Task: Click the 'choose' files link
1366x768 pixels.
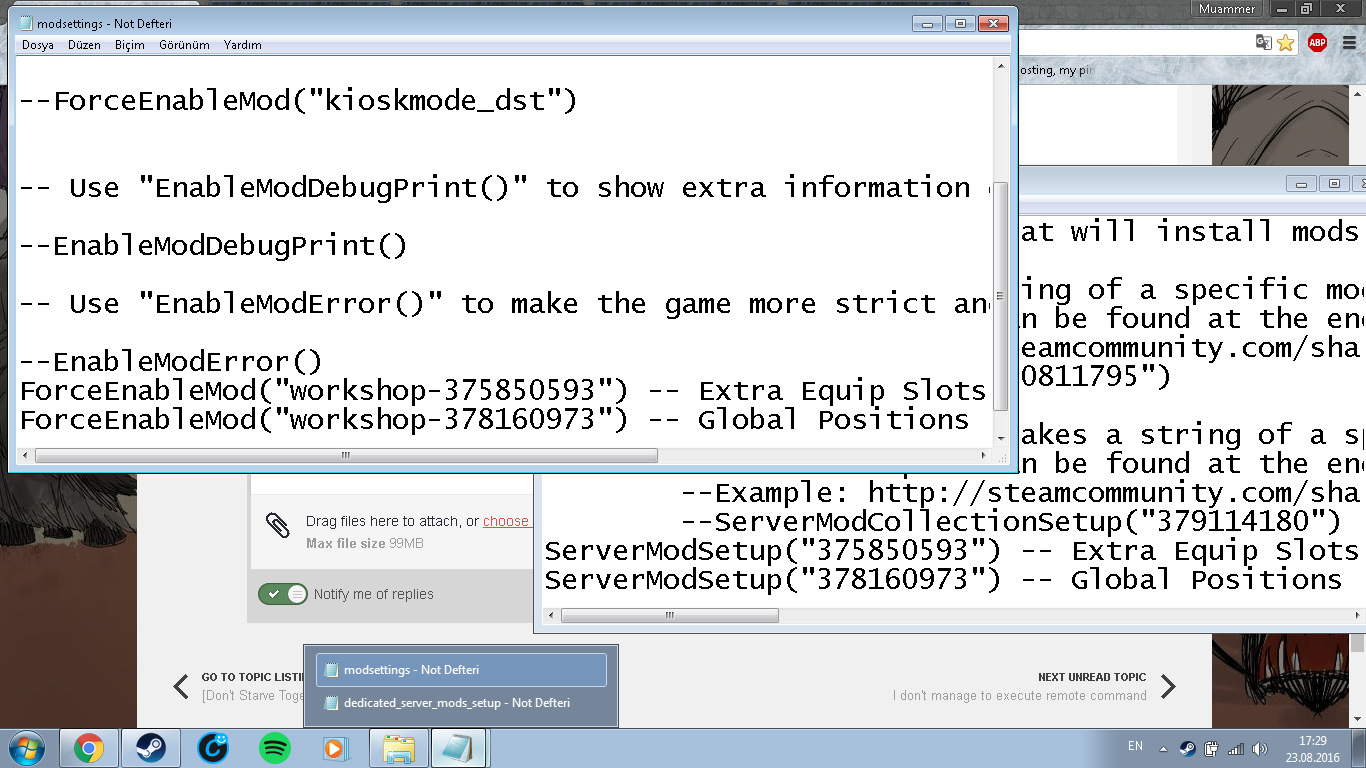Action: (x=506, y=521)
